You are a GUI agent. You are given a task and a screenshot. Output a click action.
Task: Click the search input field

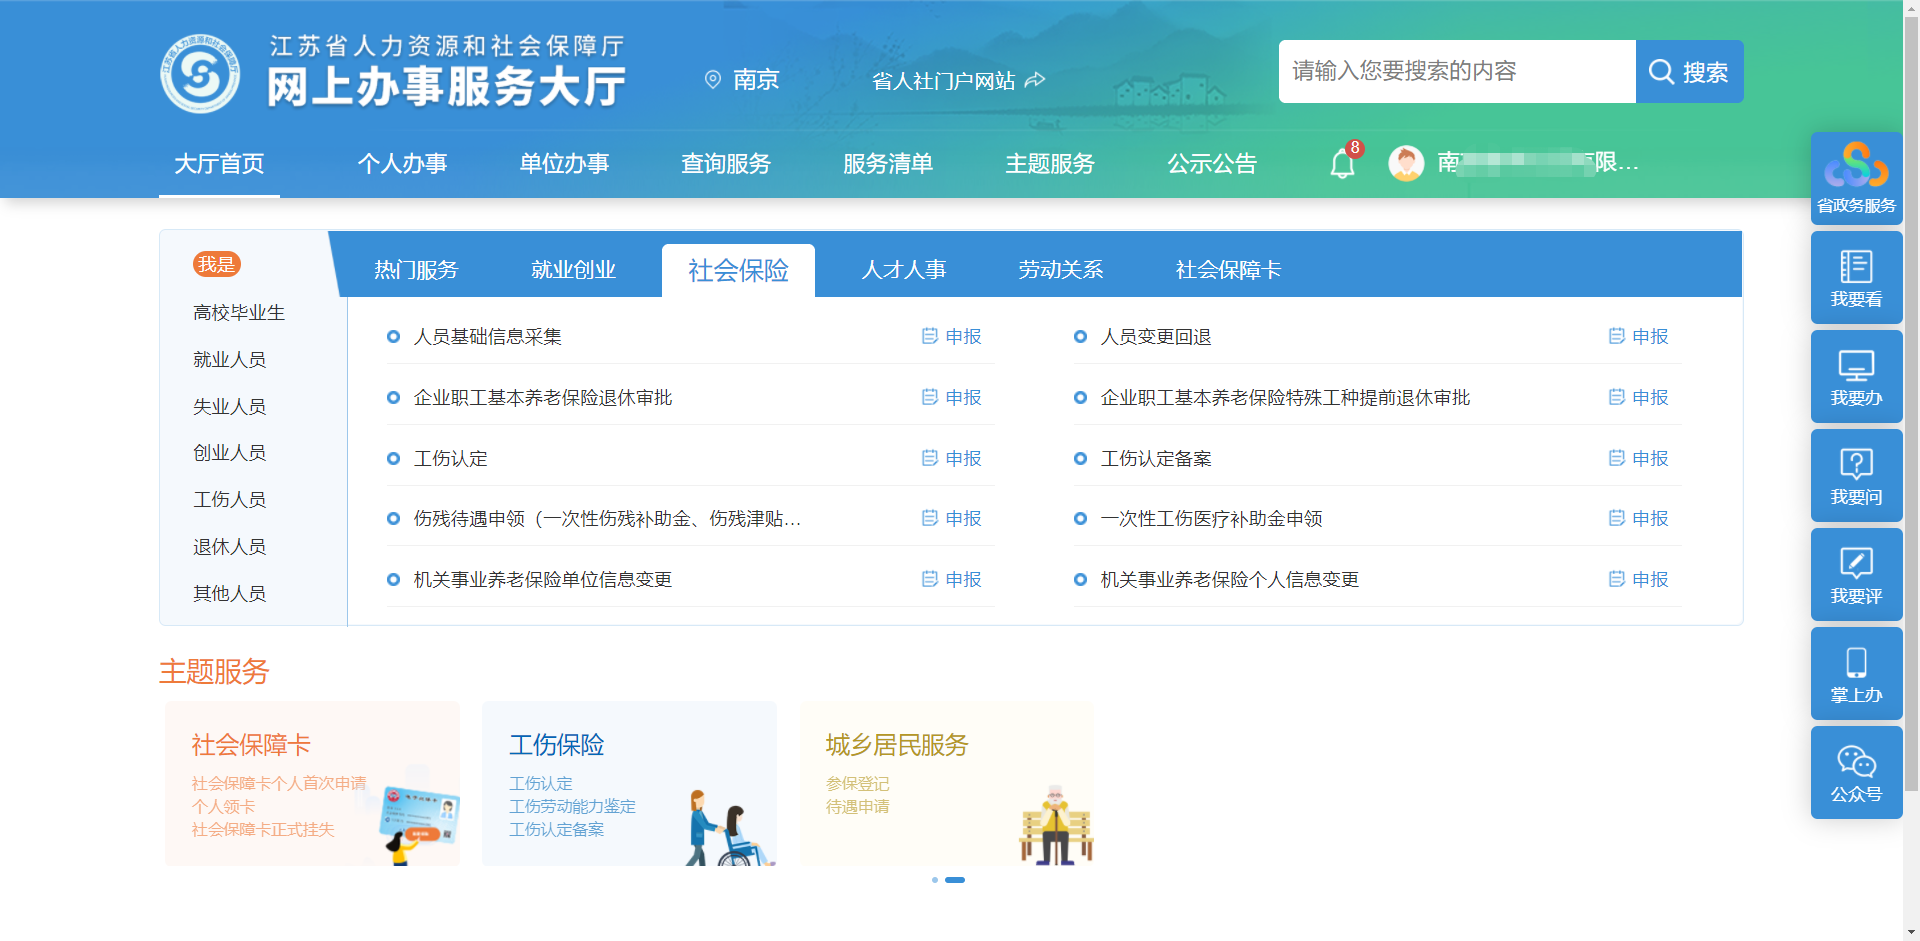(x=1456, y=72)
